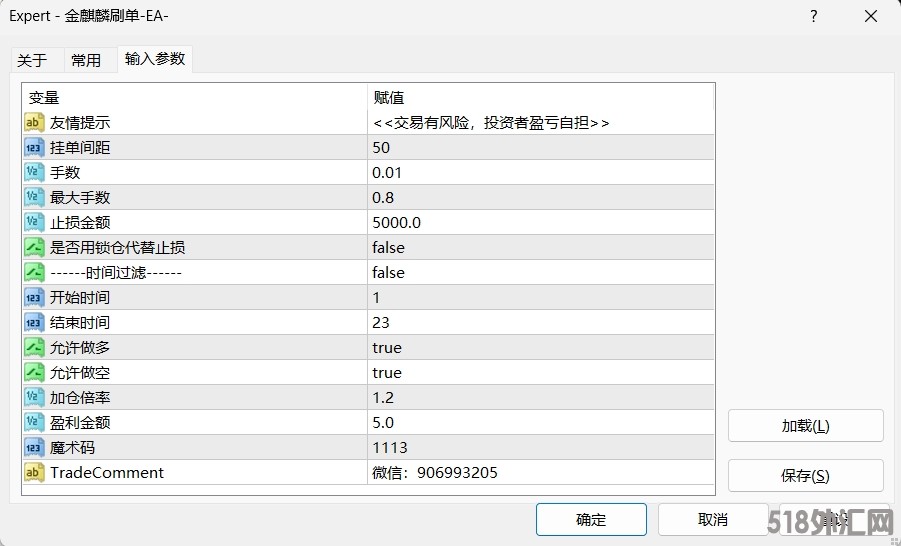Switch to the 关于 tab
This screenshot has height=546, width=901.
(x=32, y=60)
